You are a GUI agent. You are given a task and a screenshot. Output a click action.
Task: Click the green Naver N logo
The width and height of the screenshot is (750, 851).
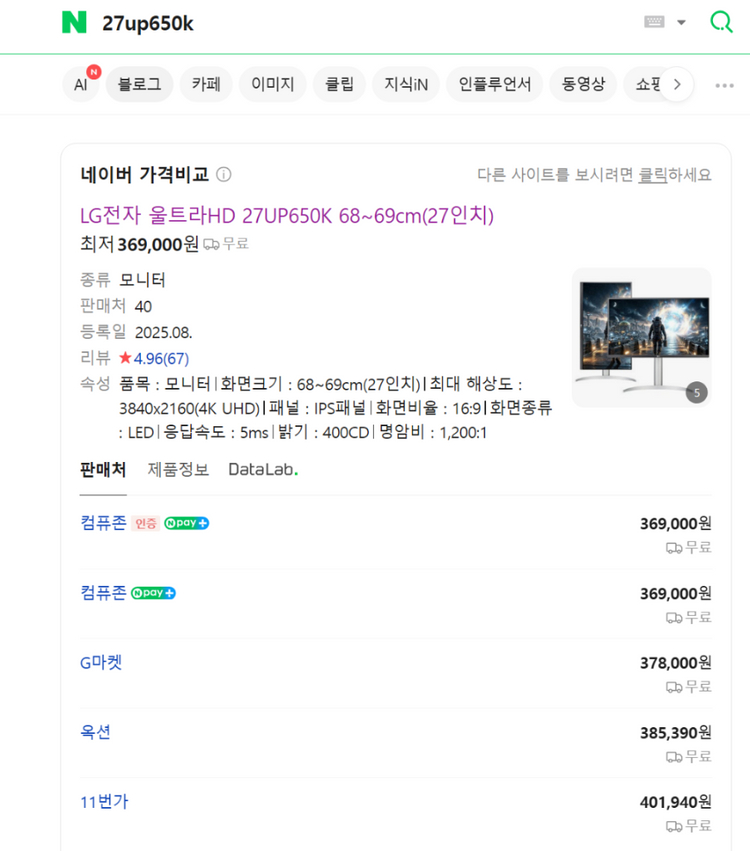[74, 22]
